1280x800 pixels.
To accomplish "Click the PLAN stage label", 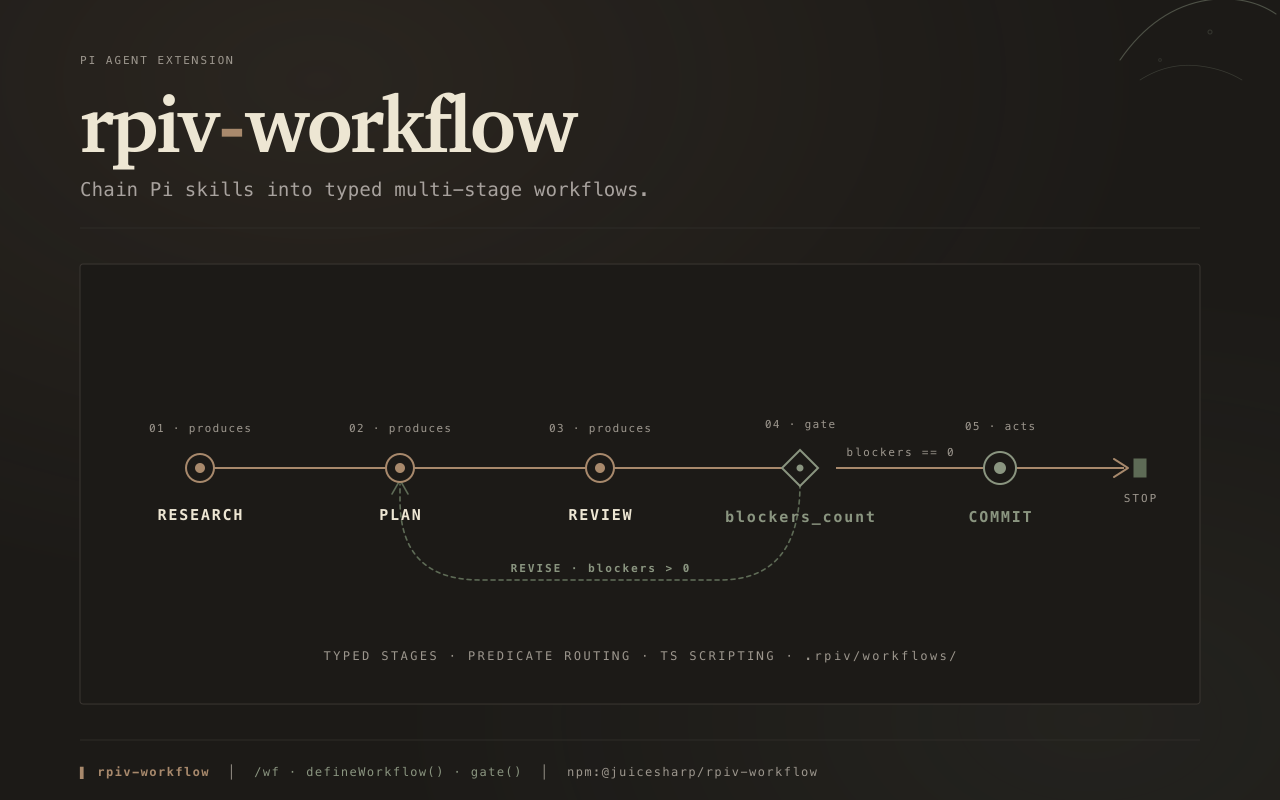I will [x=400, y=515].
